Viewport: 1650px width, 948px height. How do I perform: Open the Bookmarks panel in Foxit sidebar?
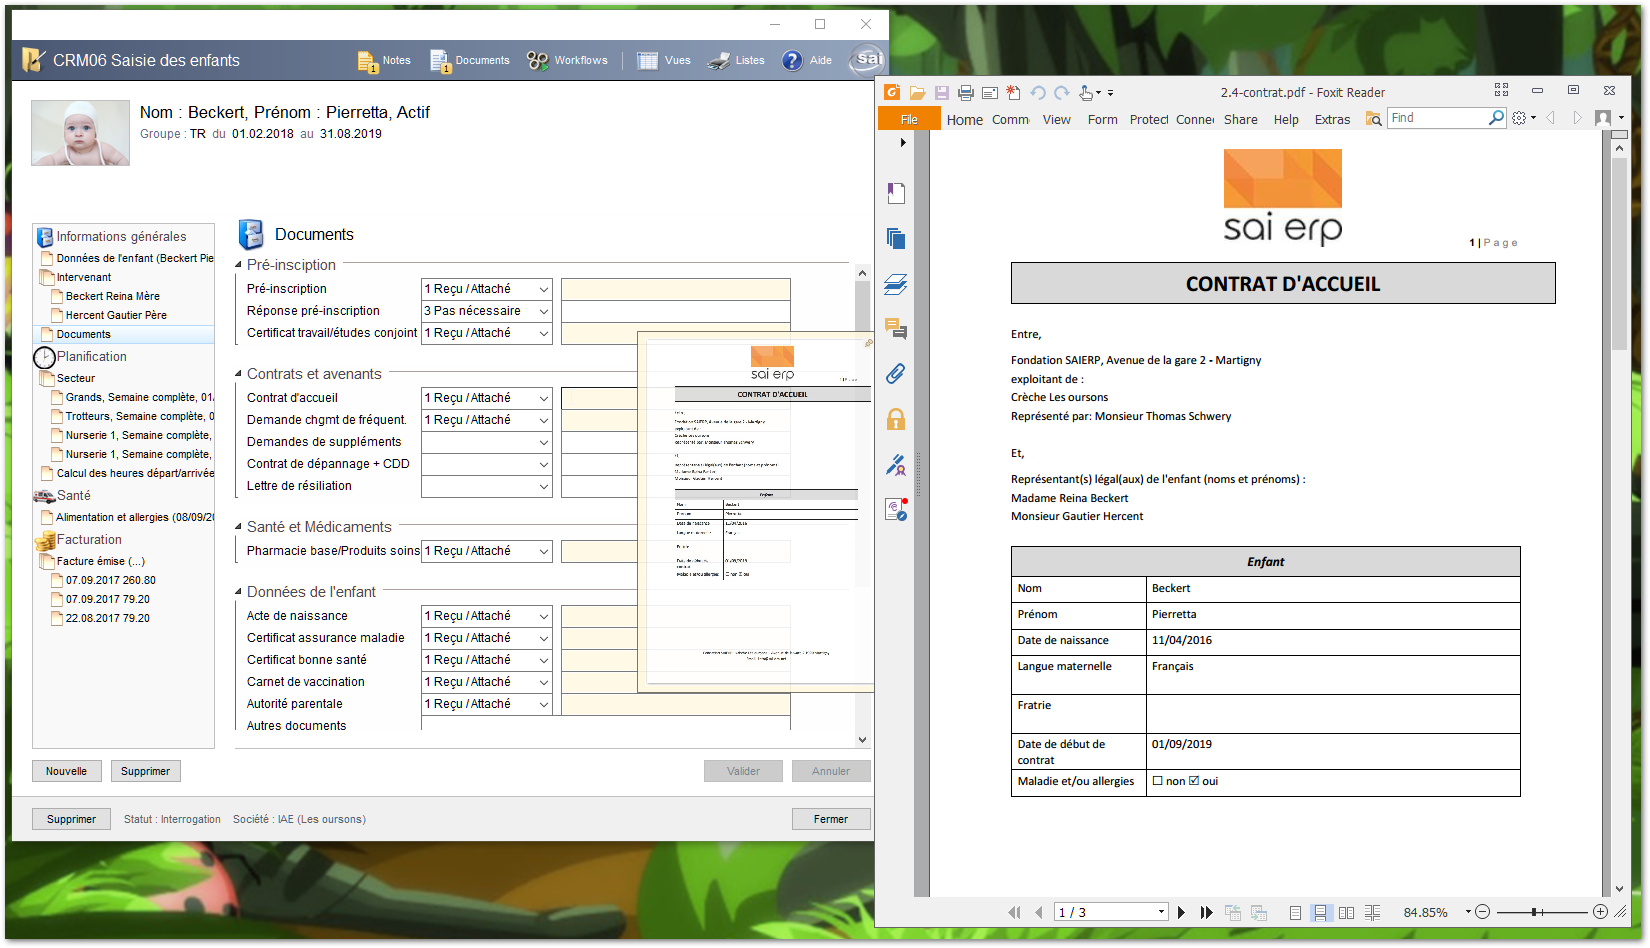point(896,193)
